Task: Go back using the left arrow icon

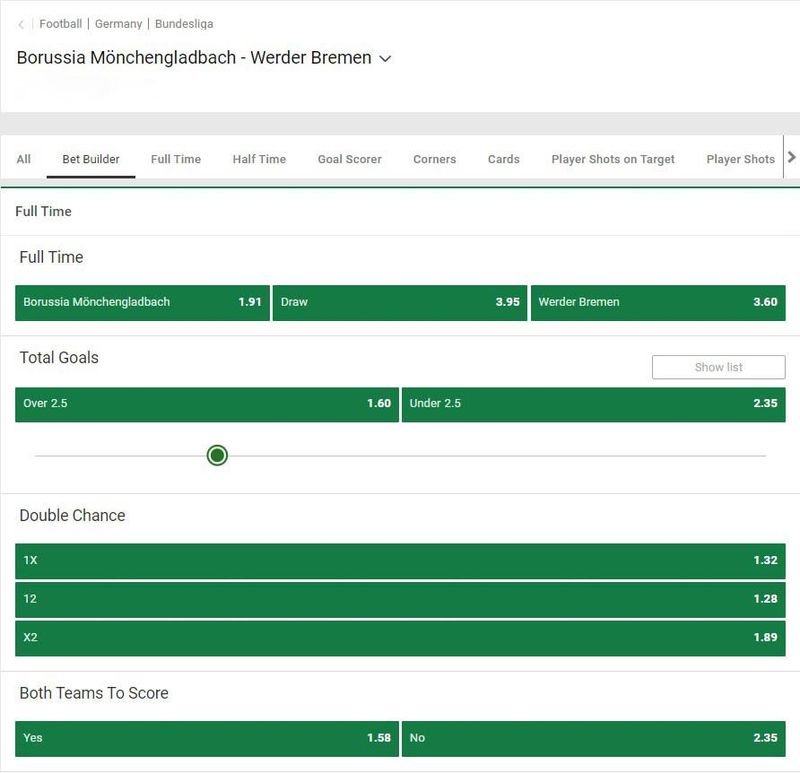Action: (21, 24)
